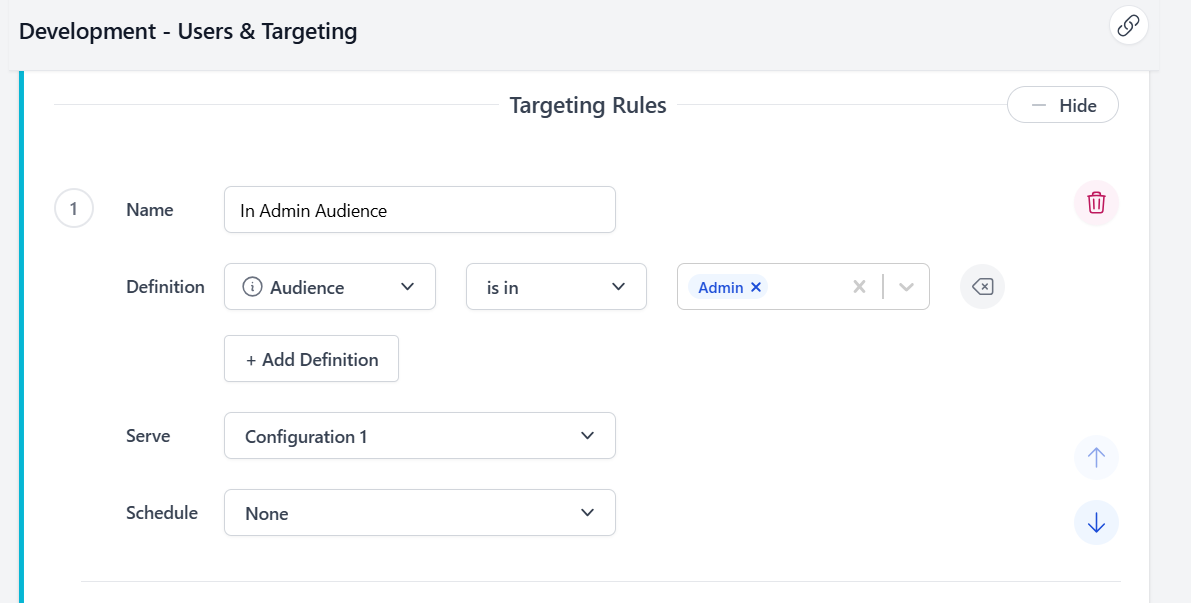The image size is (1191, 603).
Task: Click rule number 1 badge
Action: pos(74,208)
